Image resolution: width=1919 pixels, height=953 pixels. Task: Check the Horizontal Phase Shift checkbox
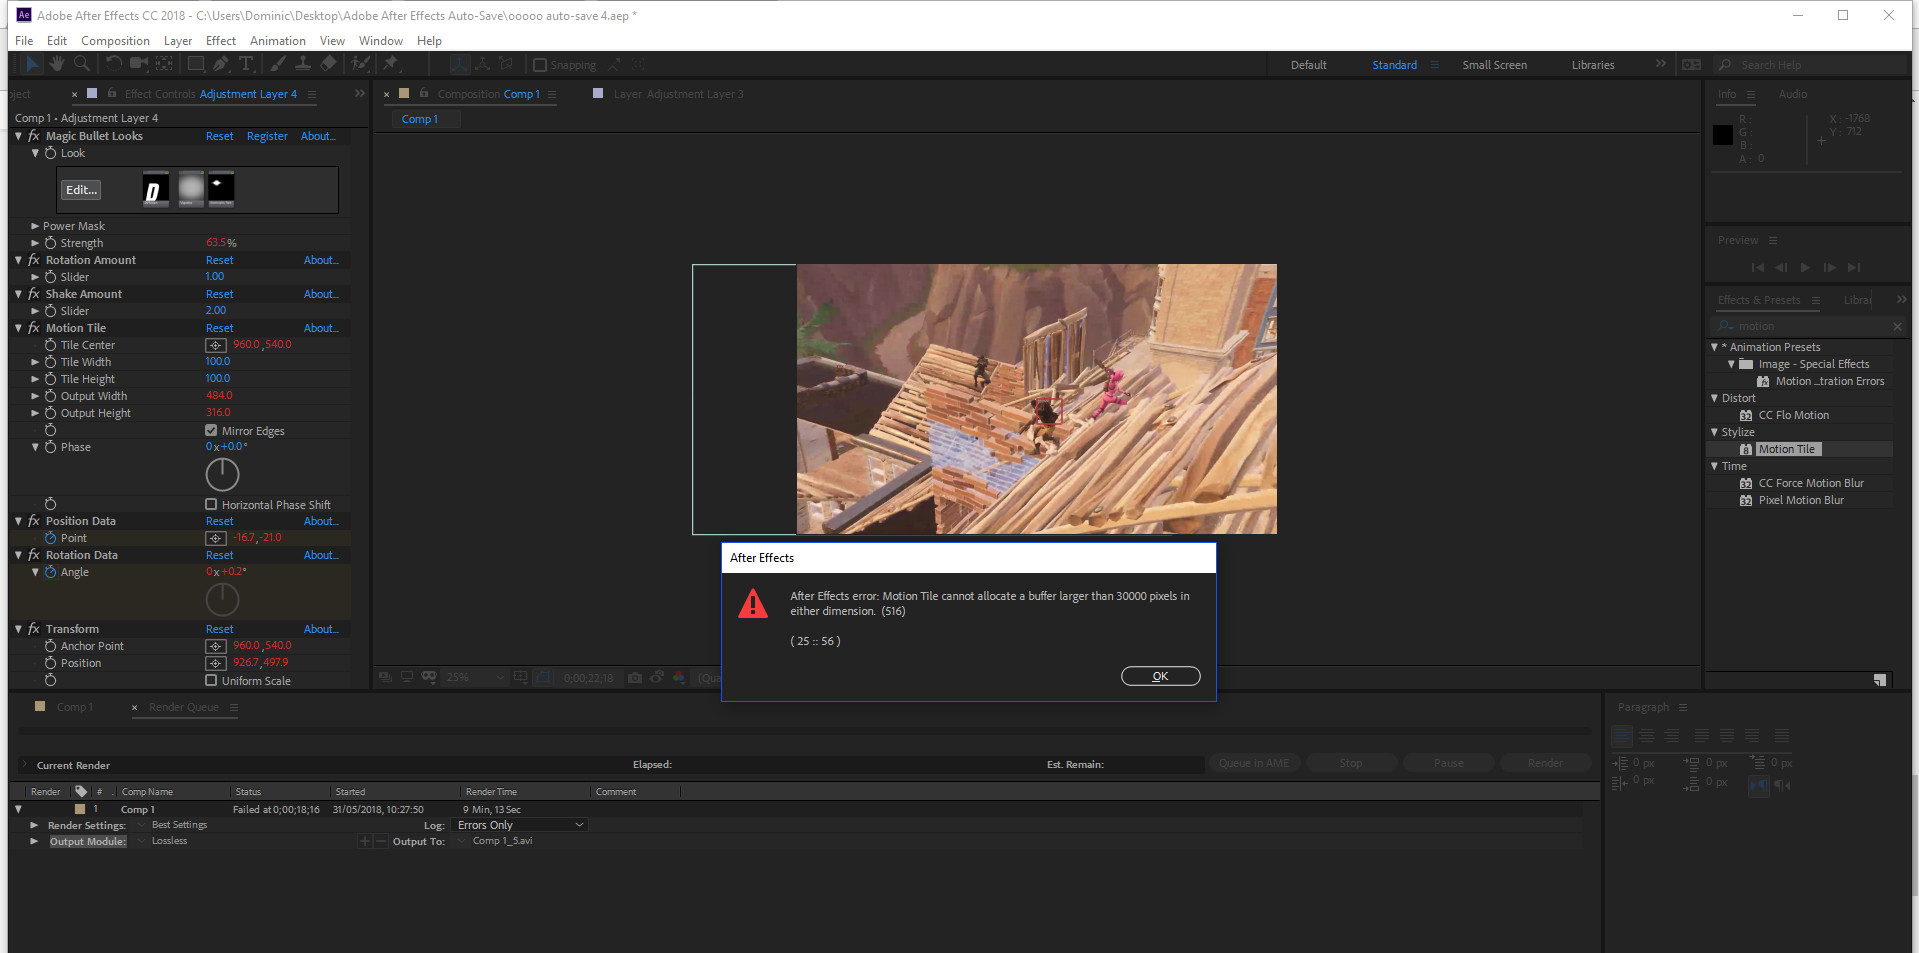click(x=211, y=505)
